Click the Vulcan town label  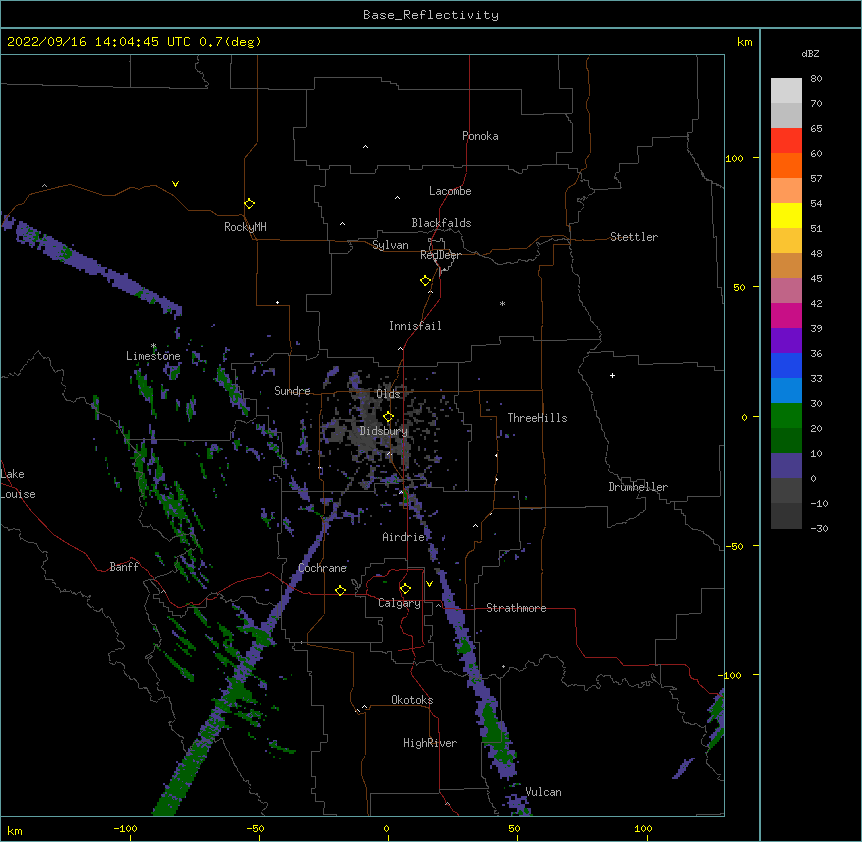(543, 792)
